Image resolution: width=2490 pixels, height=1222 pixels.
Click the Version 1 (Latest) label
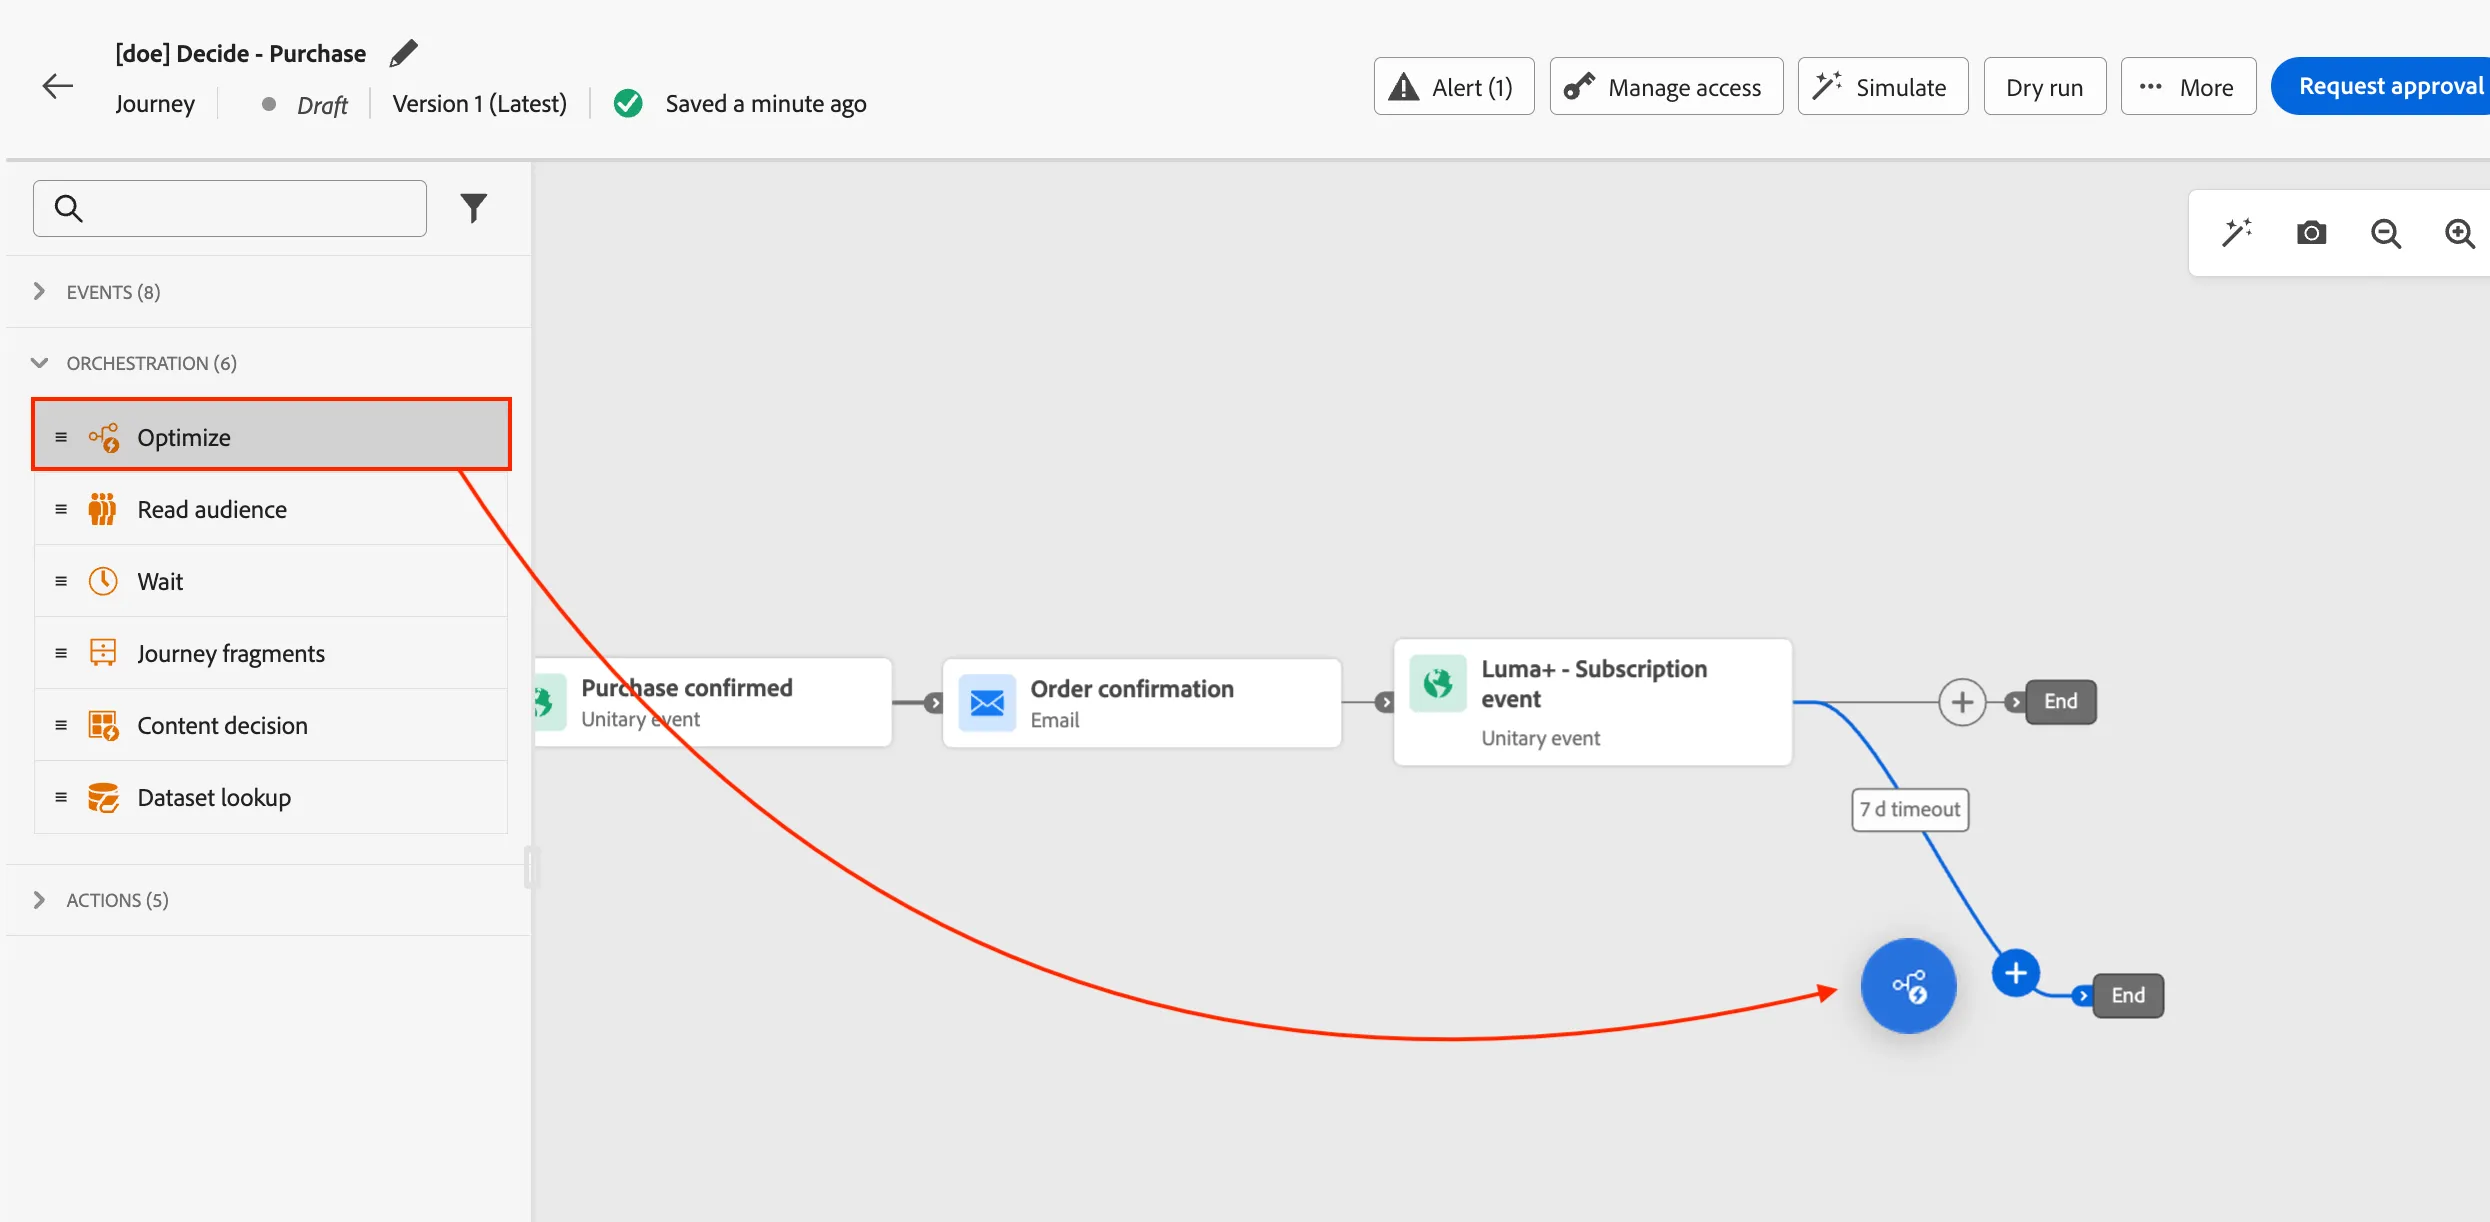[480, 104]
